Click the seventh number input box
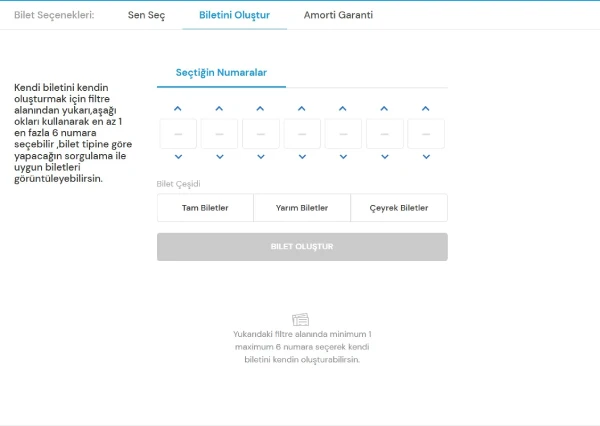This screenshot has height=426, width=600. (425, 133)
